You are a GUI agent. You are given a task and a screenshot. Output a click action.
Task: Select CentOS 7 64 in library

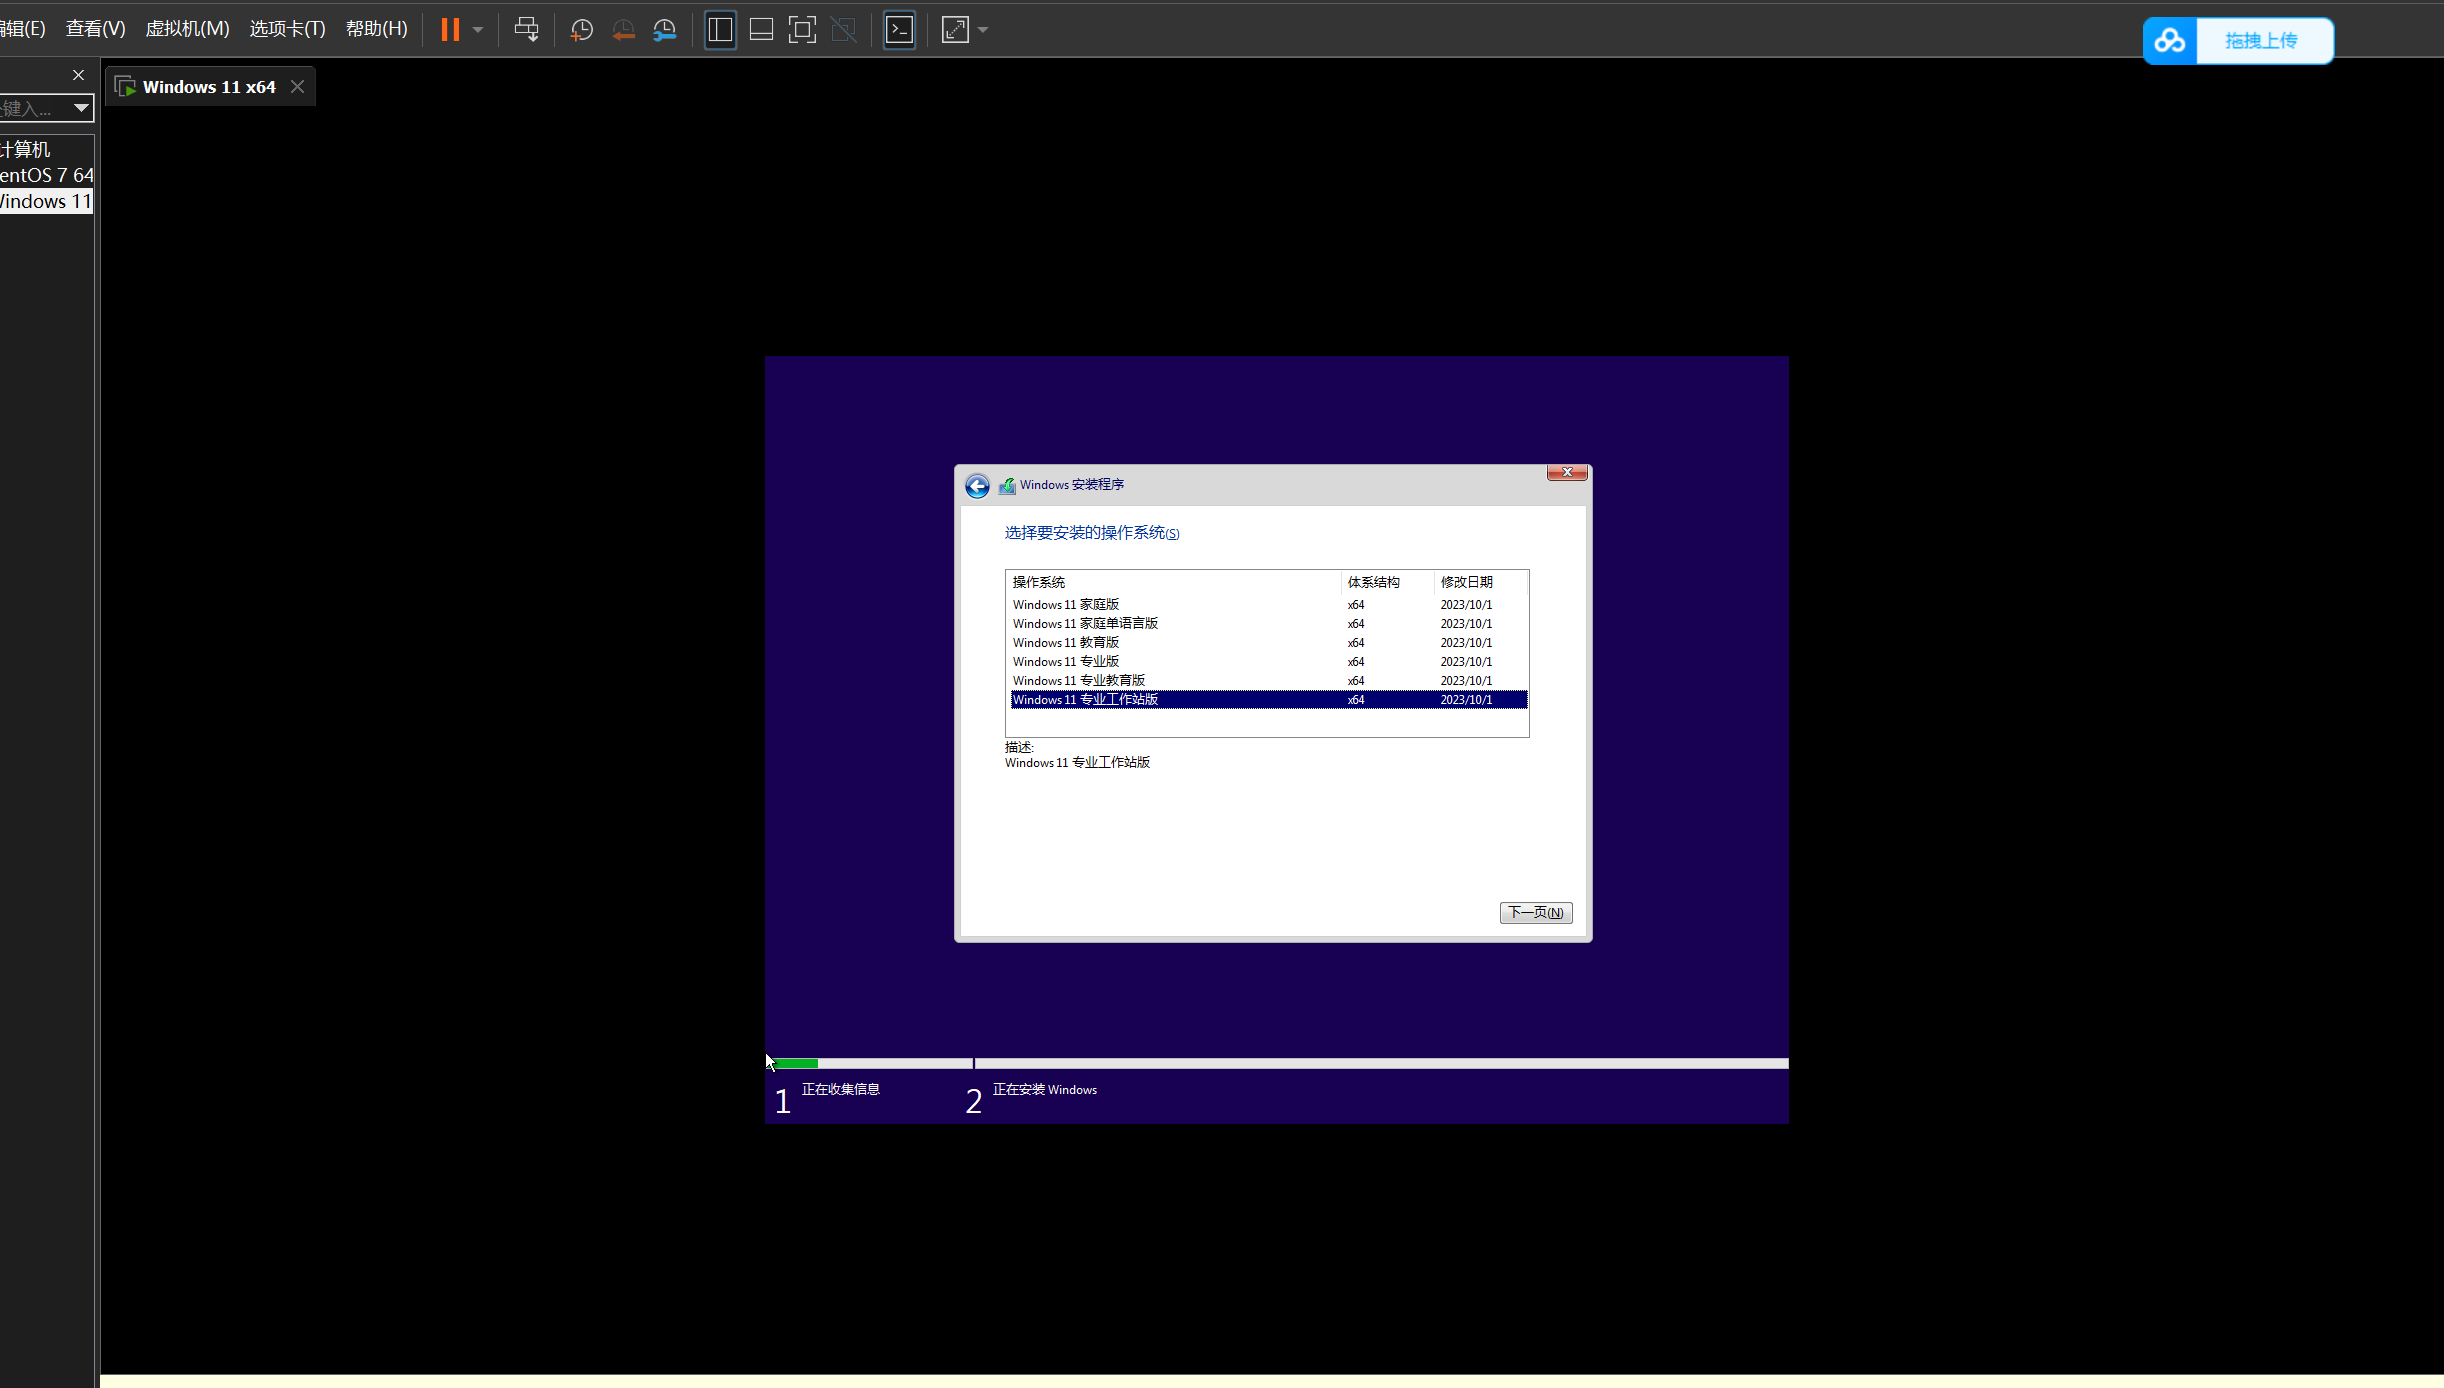pos(46,175)
